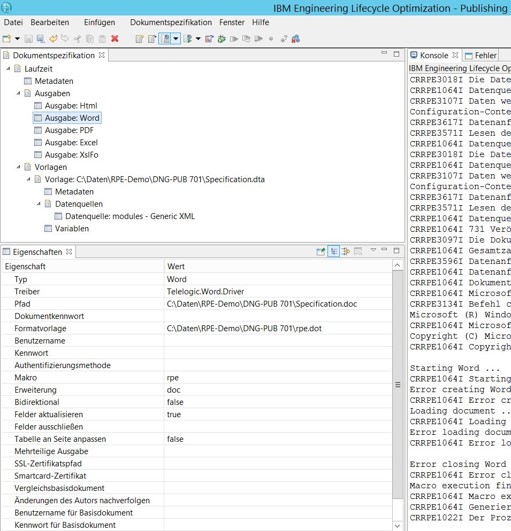The height and width of the screenshot is (531, 511).
Task: Click the New document specification icon
Action: pos(6,39)
